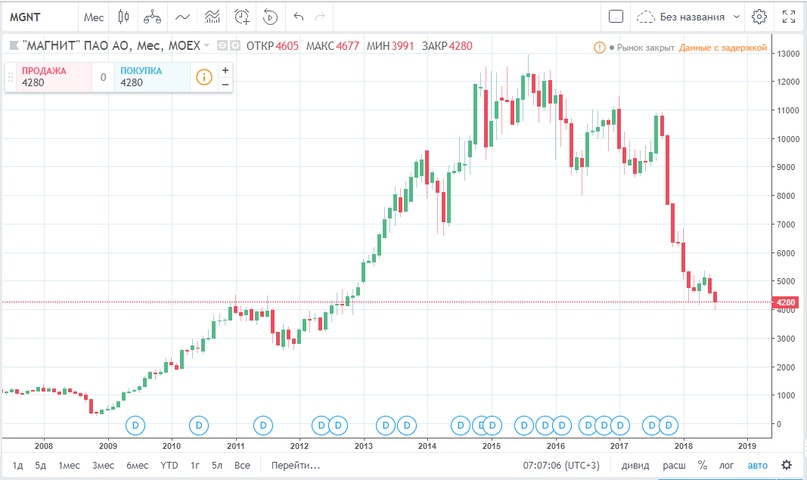The height and width of the screenshot is (480, 807).
Task: Open the financials/templates chart icon
Action: [x=211, y=17]
